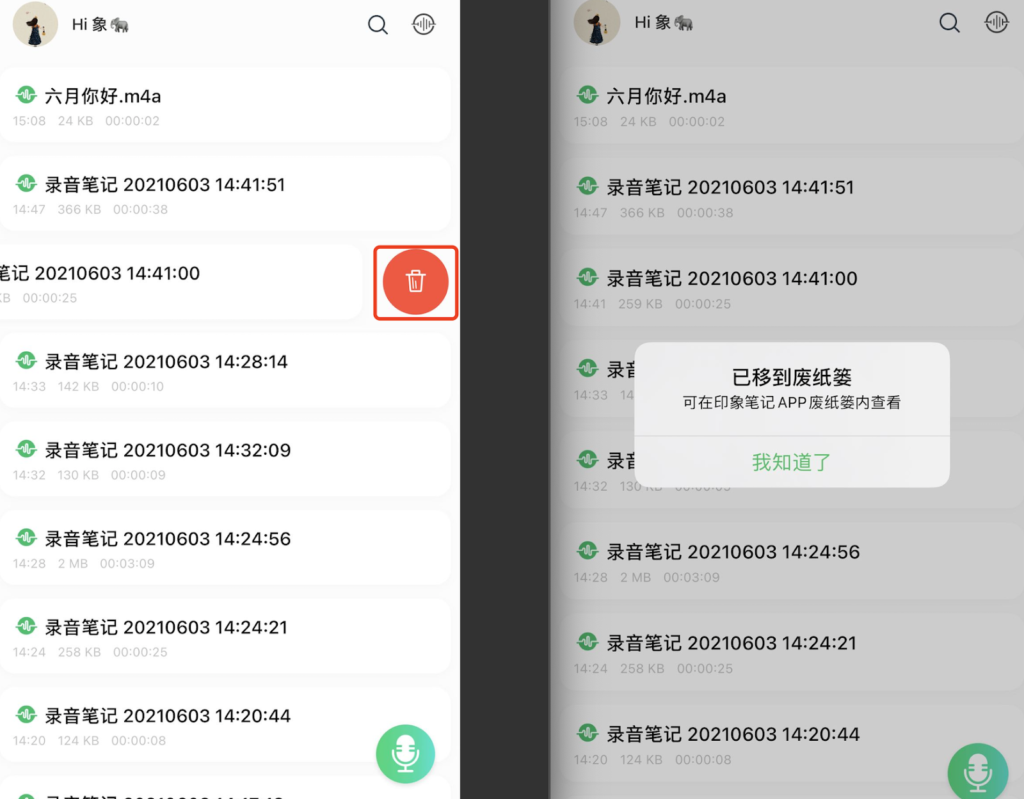Tap the red trash delete button
Image resolution: width=1024 pixels, height=799 pixels.
(x=416, y=282)
